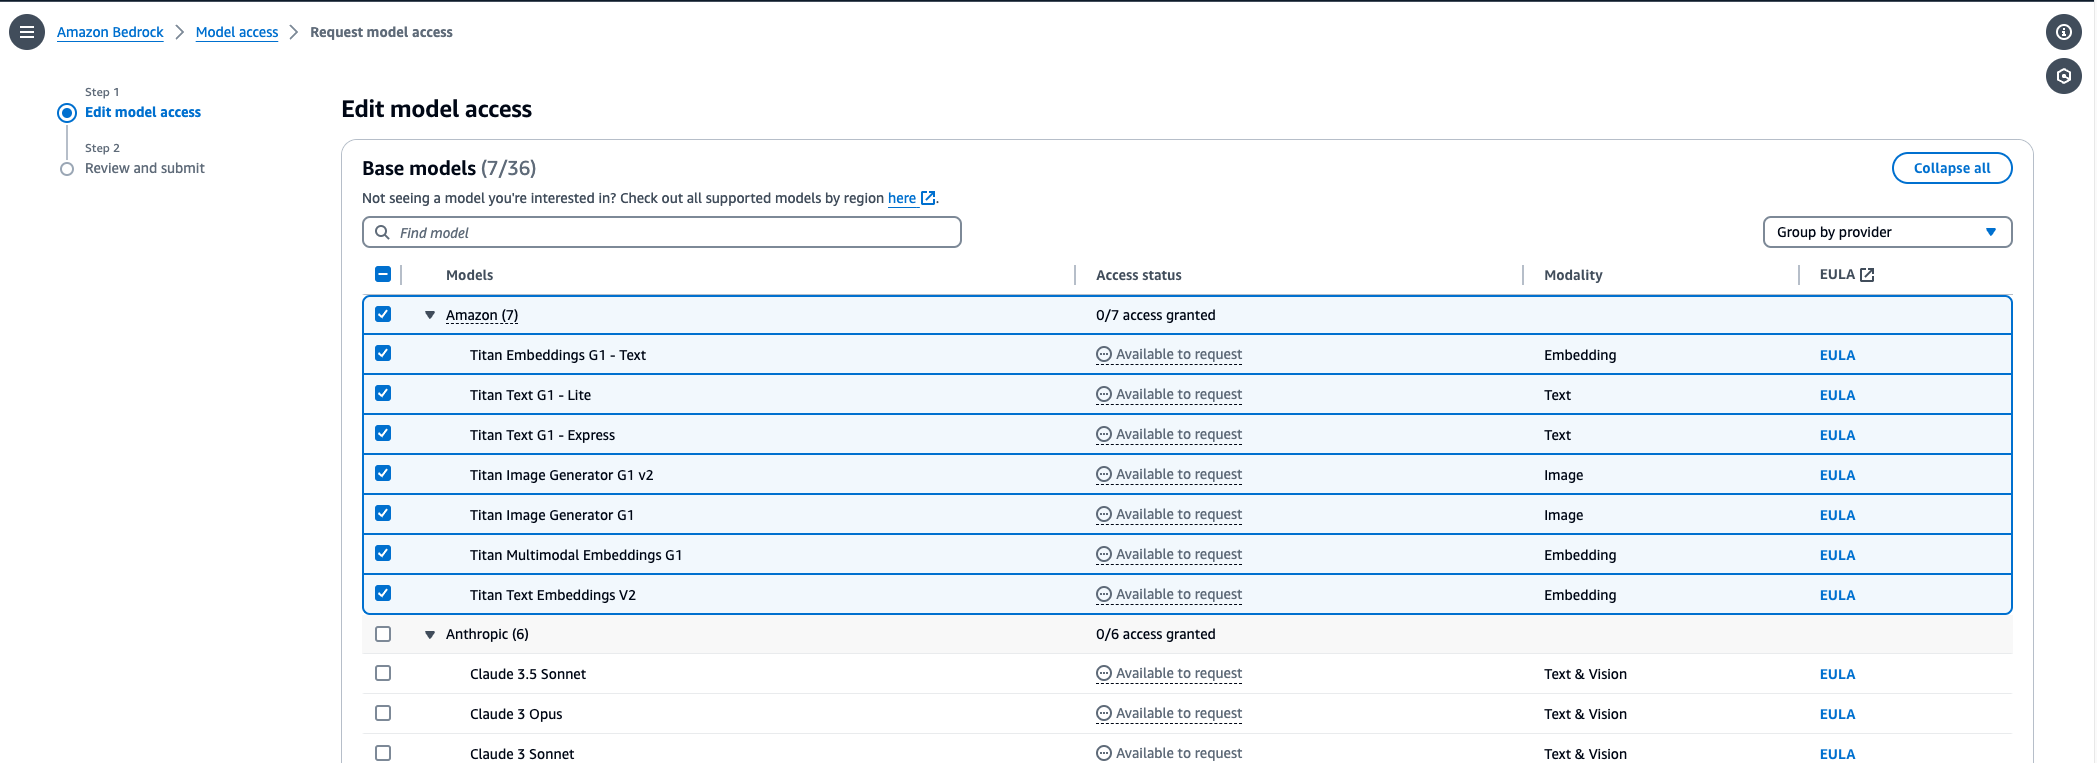2097x763 pixels.
Task: Open Model access breadcrumb link
Action: coord(237,32)
